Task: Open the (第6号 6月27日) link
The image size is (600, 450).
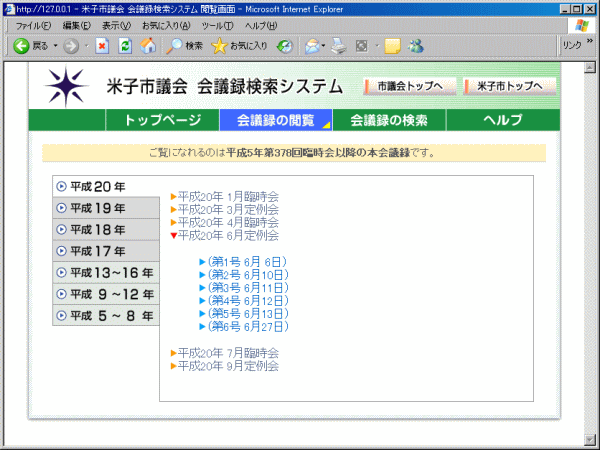Action: pos(244,327)
